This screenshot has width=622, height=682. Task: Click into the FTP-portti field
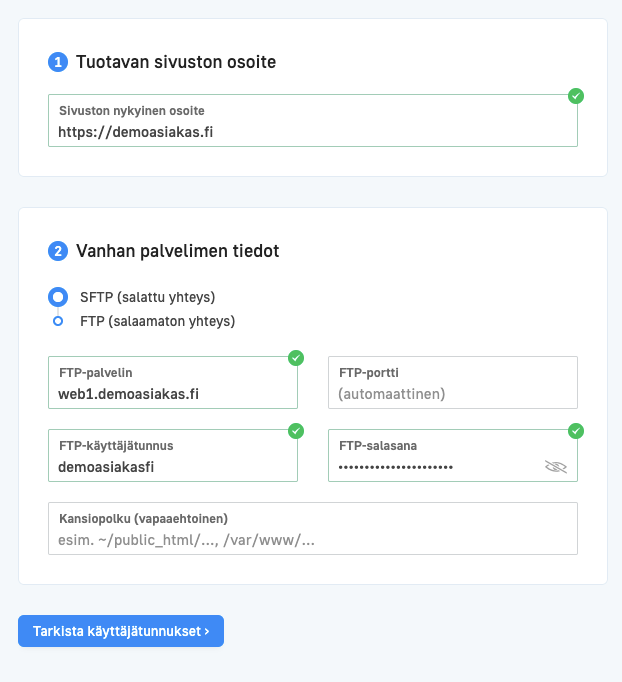pos(452,394)
